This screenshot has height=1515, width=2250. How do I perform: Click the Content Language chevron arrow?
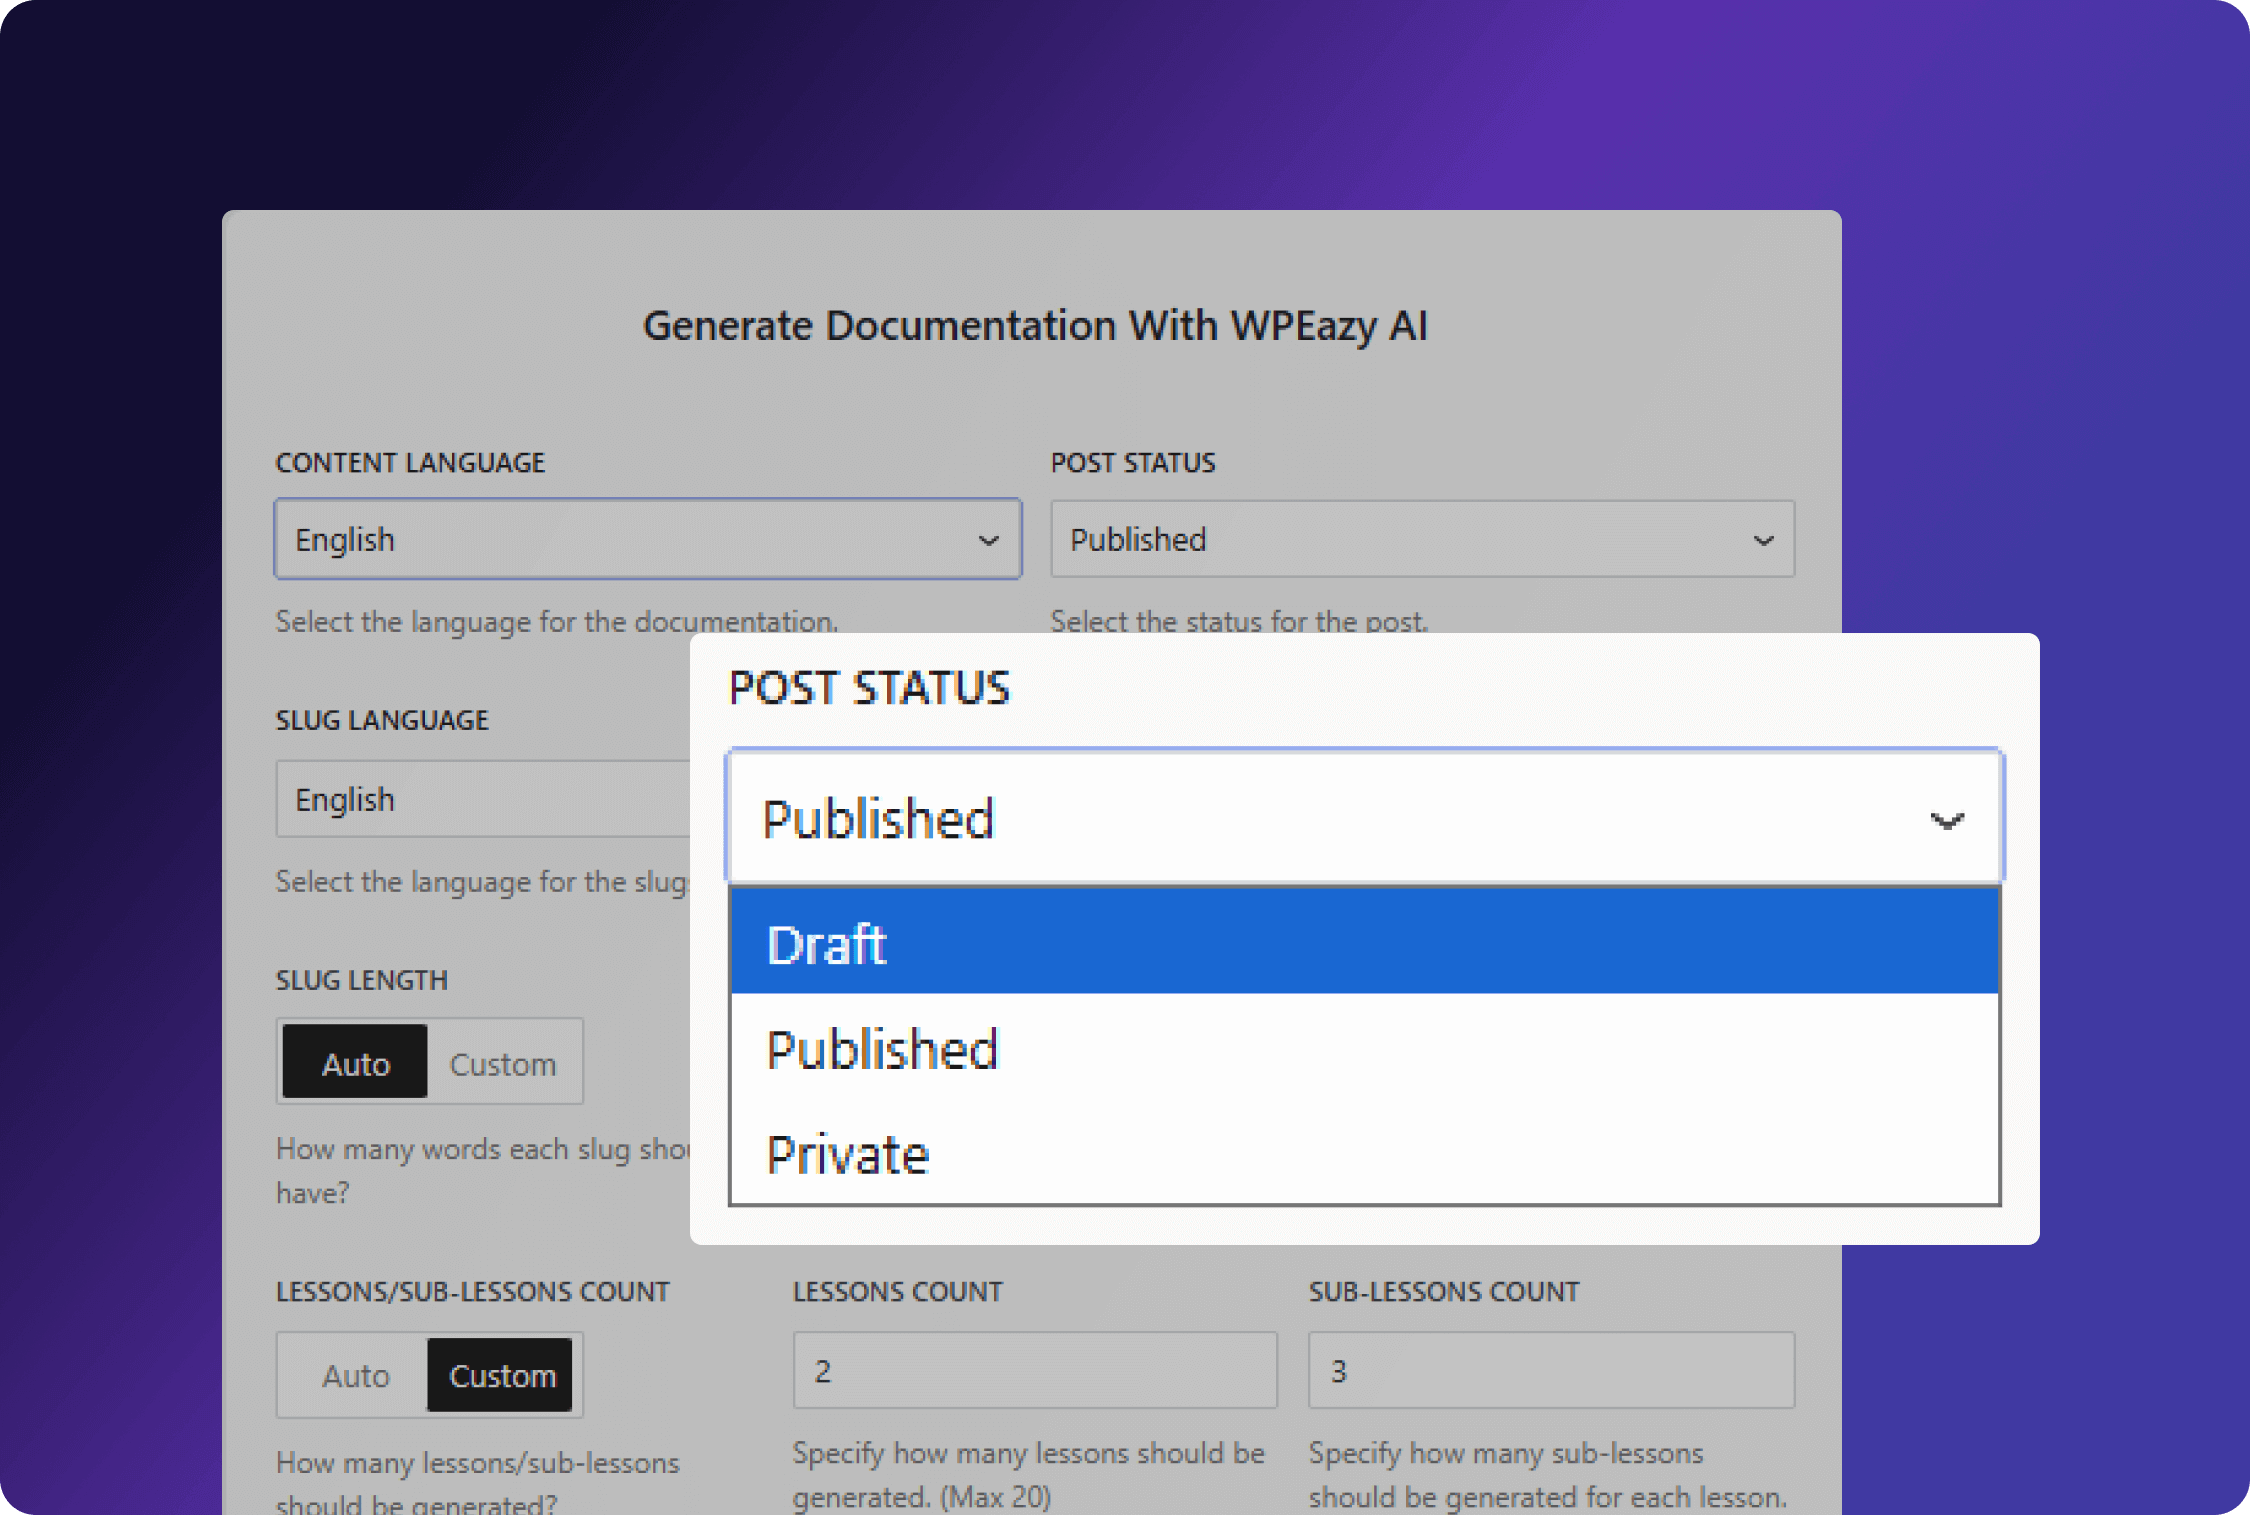(x=988, y=541)
